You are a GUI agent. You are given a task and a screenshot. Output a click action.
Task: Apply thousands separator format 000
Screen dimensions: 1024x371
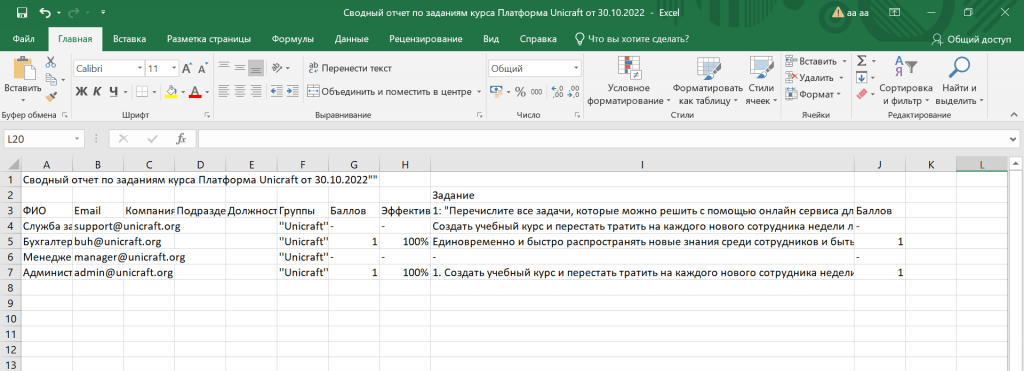pos(536,91)
